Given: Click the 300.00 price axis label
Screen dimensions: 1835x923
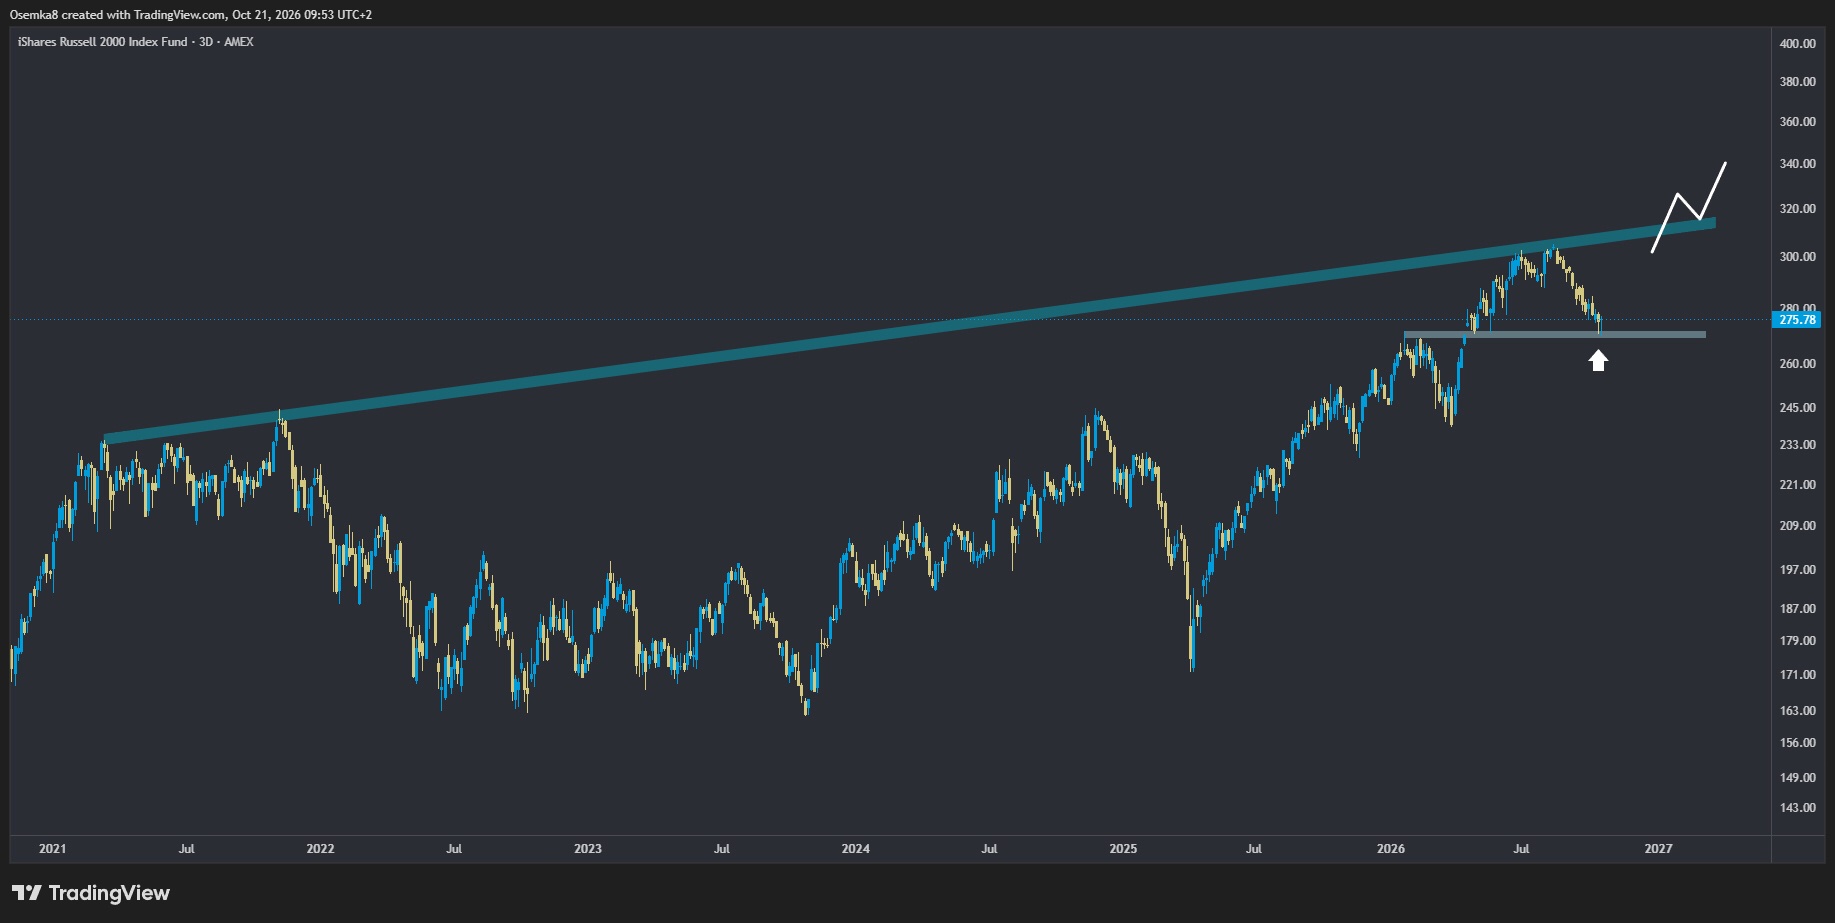Looking at the screenshot, I should point(1797,257).
